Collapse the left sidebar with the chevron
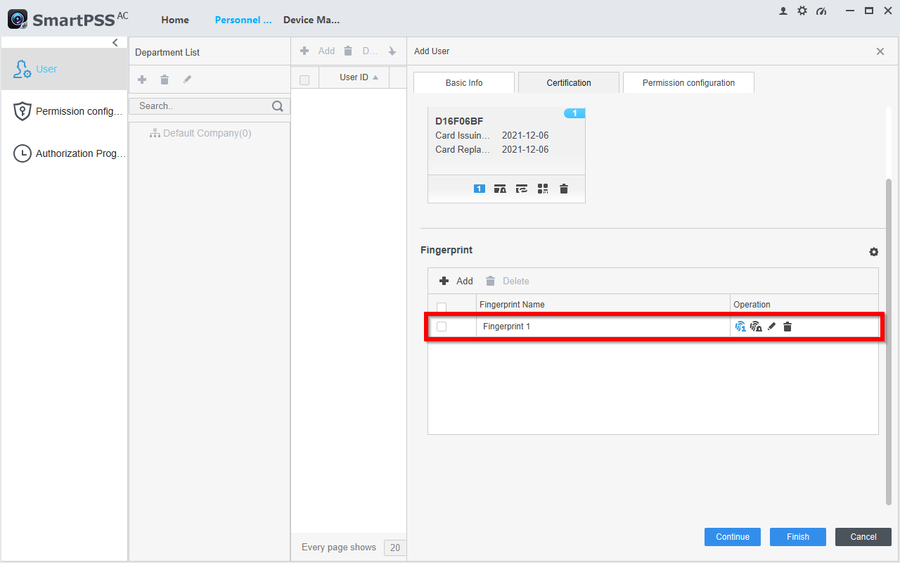Viewport: 900px width, 563px height. (115, 43)
